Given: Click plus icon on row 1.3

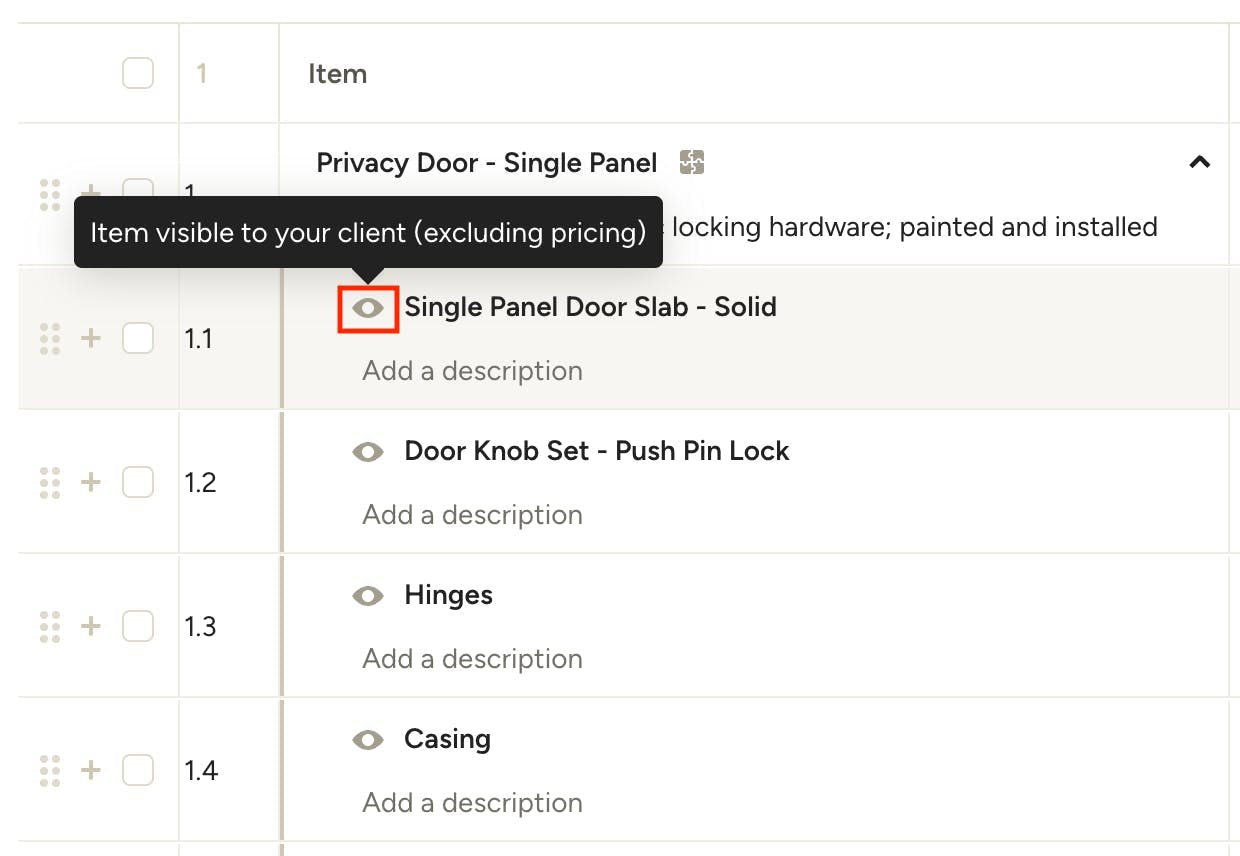Looking at the screenshot, I should [91, 626].
